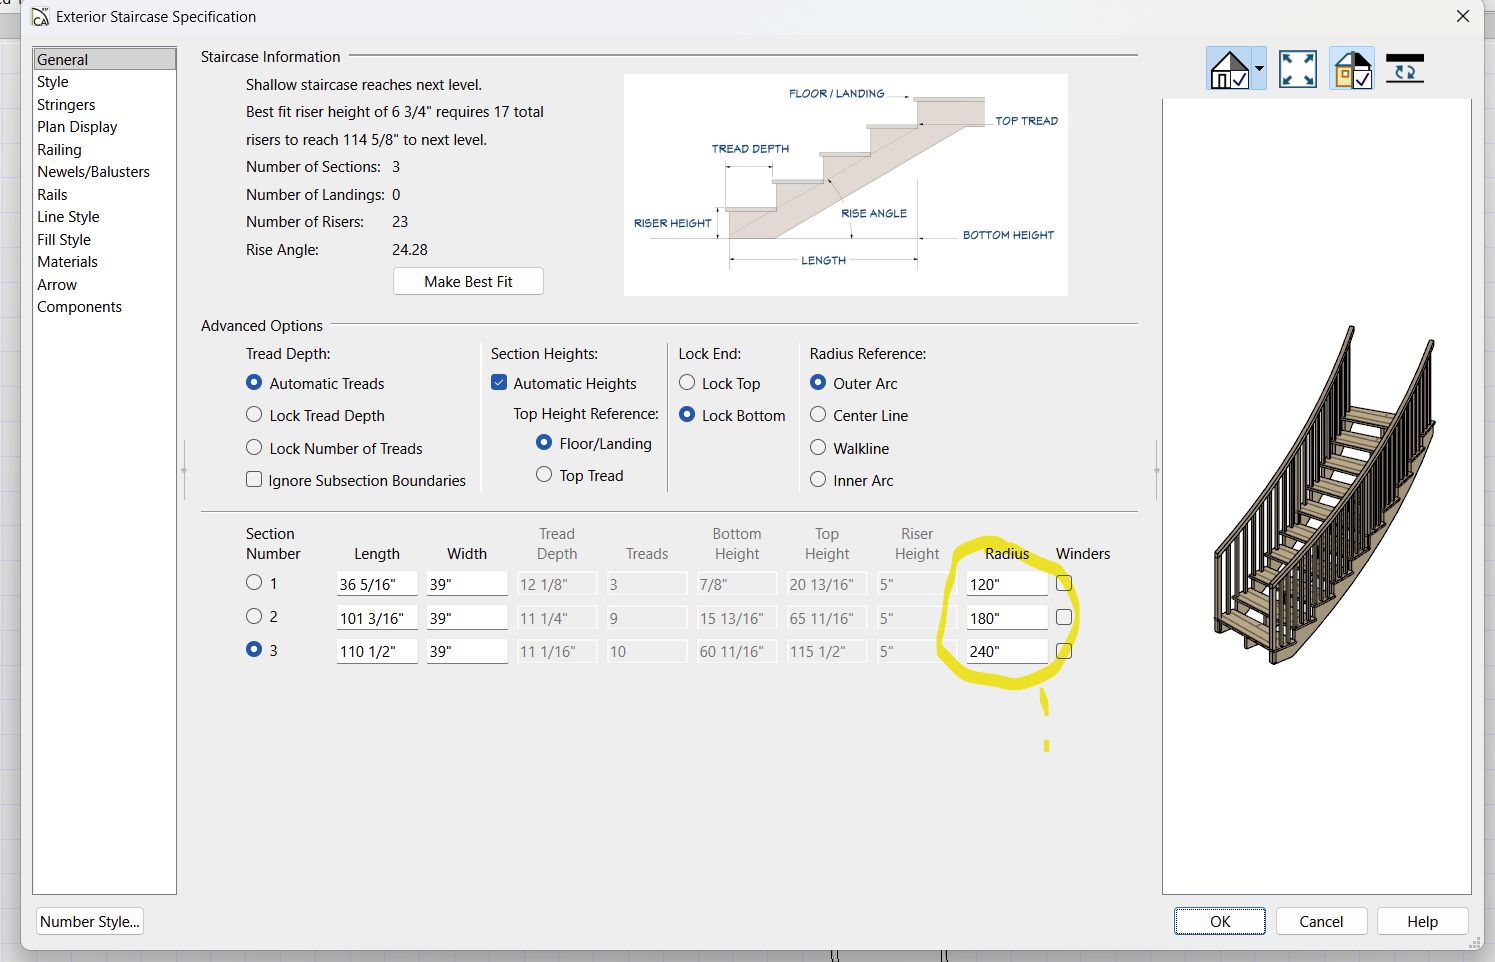Uncheck the Automatic Heights checkbox
The width and height of the screenshot is (1495, 962).
pyautogui.click(x=499, y=383)
